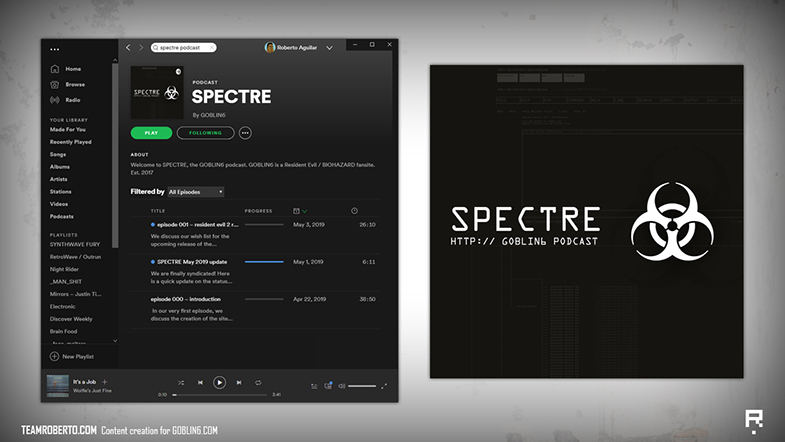Go forward with the right arrow
This screenshot has width=785, height=442.
[141, 48]
